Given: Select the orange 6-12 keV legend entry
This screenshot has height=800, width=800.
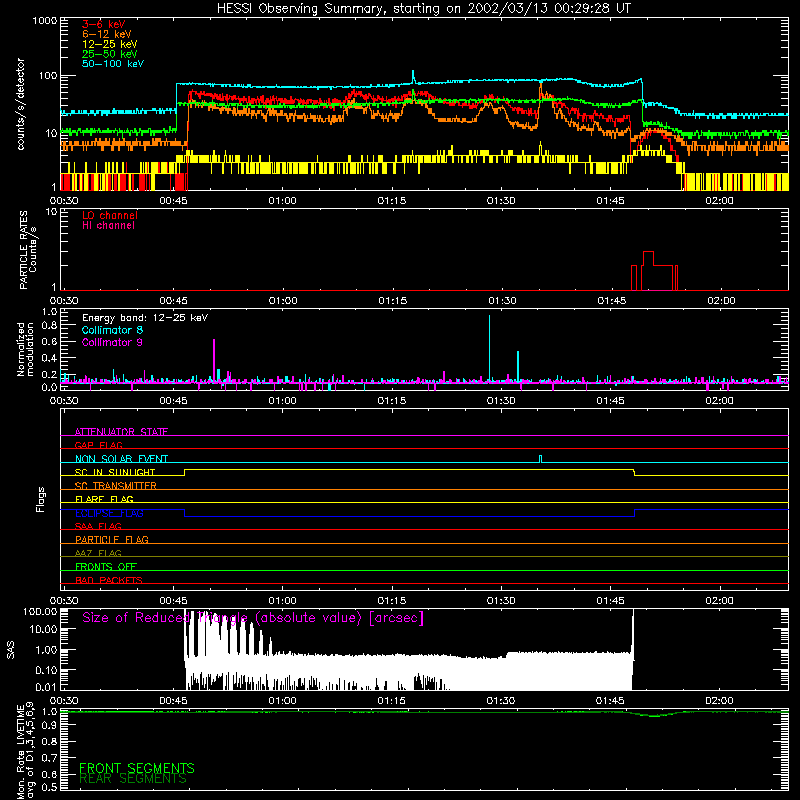Looking at the screenshot, I should coord(106,34).
